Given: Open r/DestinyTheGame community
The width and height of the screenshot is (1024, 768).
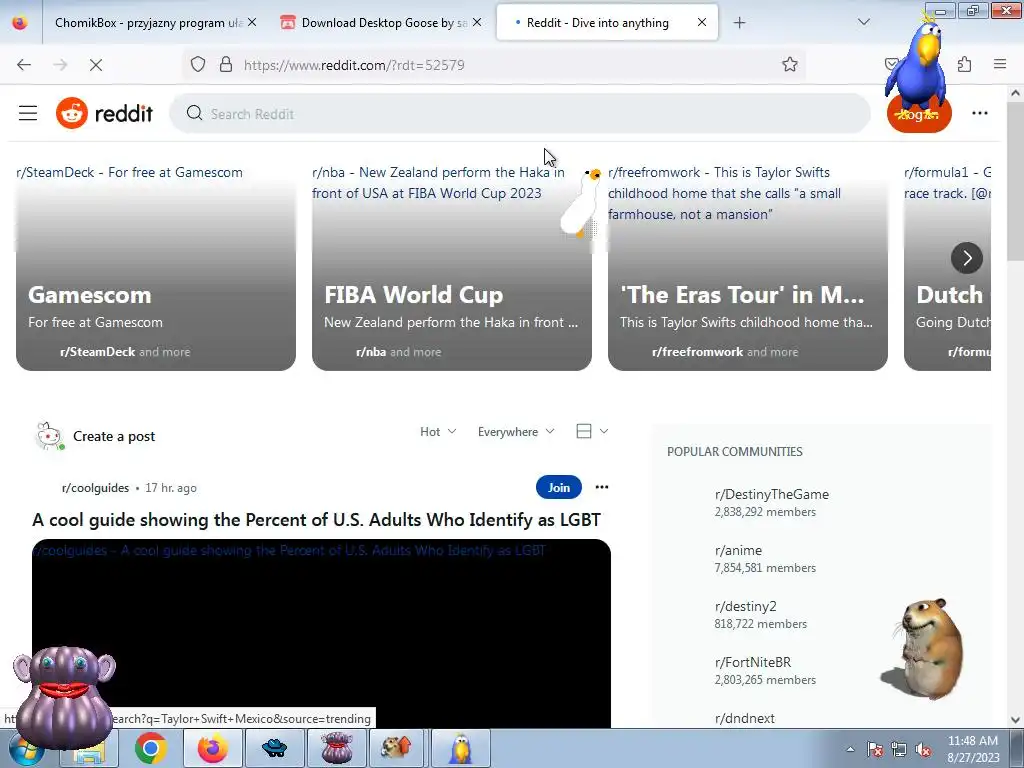Looking at the screenshot, I should pyautogui.click(x=771, y=494).
